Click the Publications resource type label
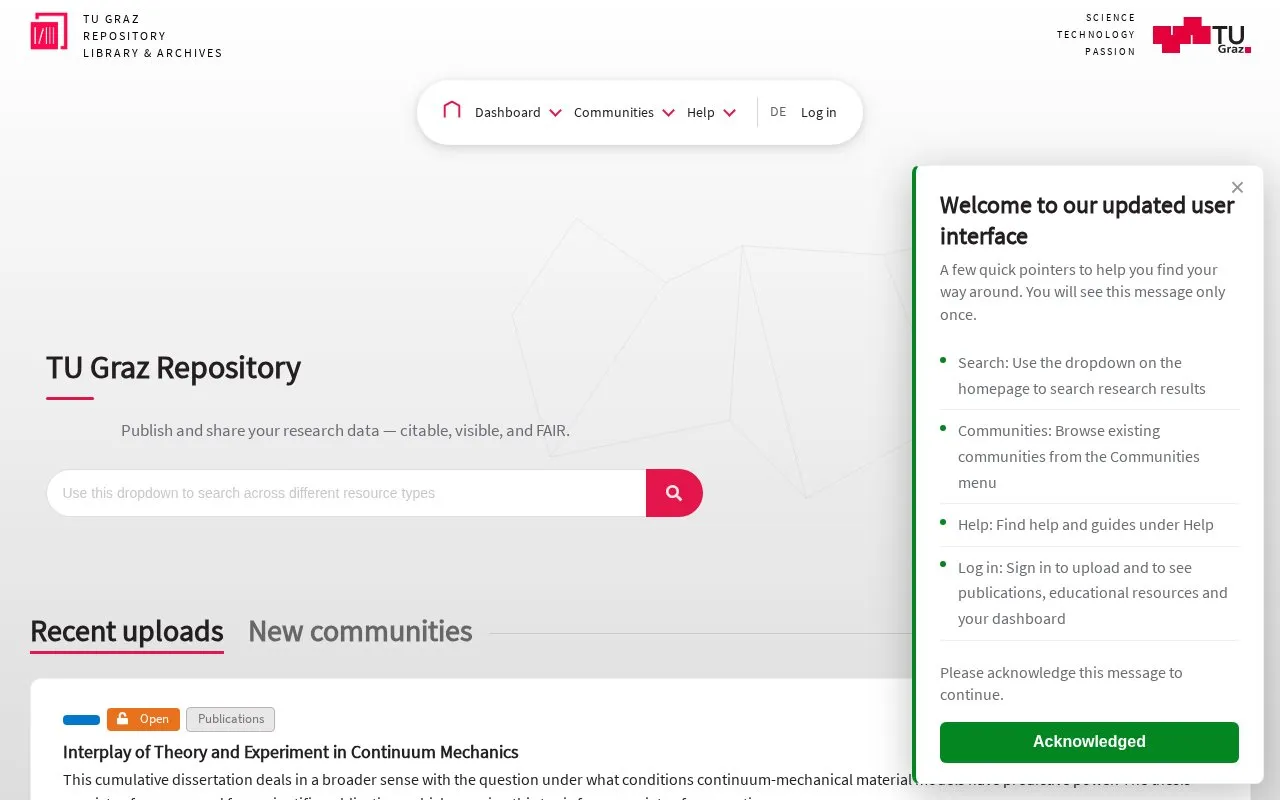The image size is (1280, 800). (x=230, y=719)
